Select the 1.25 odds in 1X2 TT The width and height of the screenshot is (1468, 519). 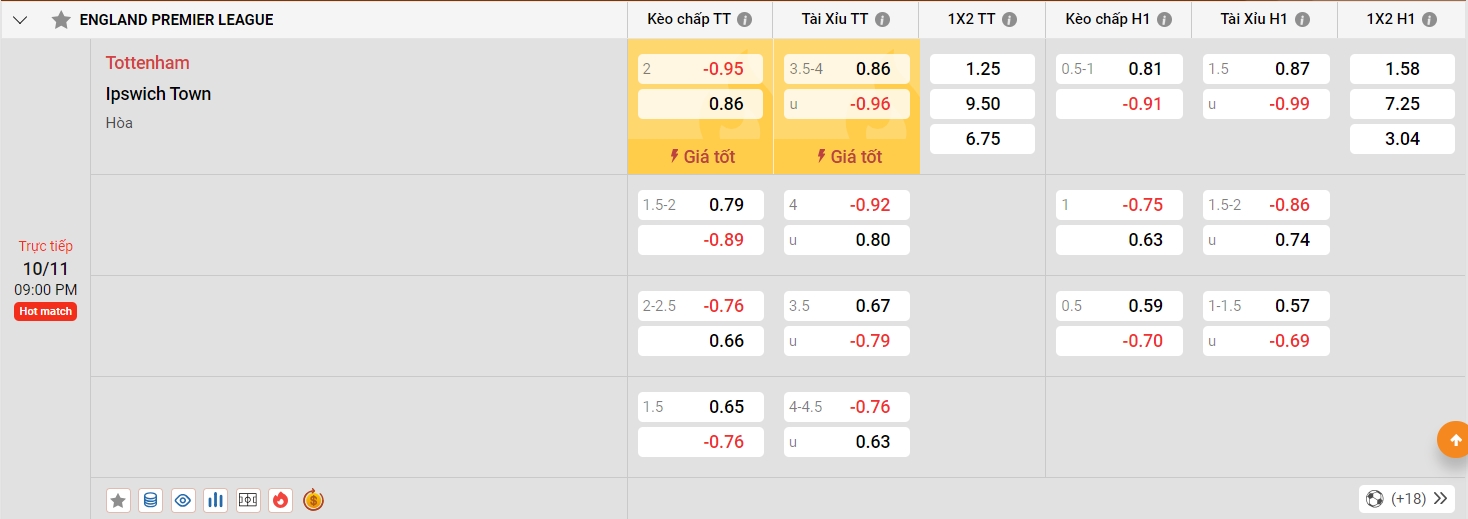pyautogui.click(x=982, y=69)
